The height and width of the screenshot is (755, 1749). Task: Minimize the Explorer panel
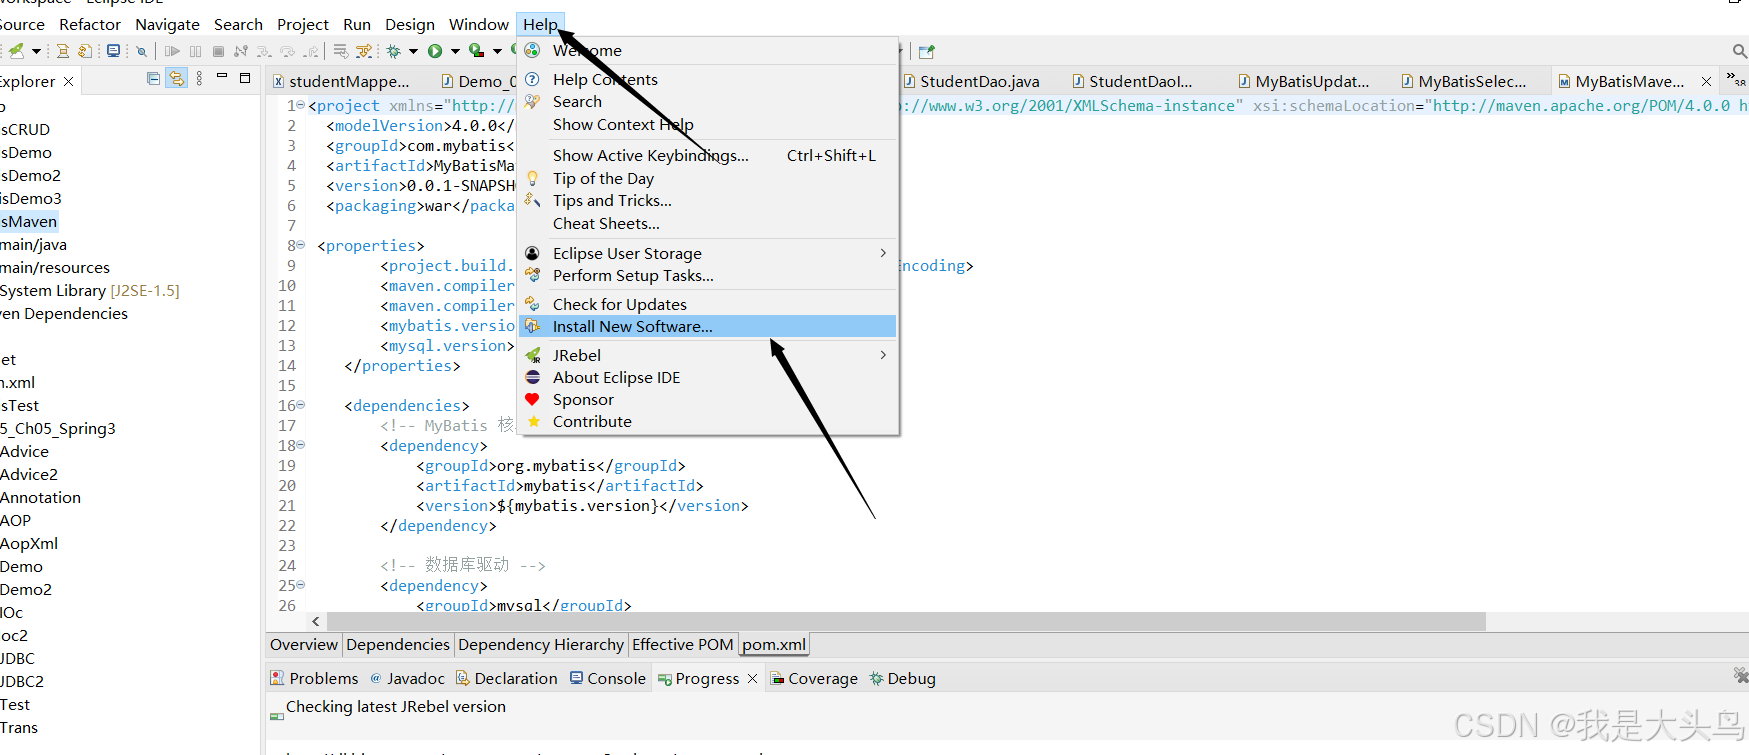tap(222, 76)
